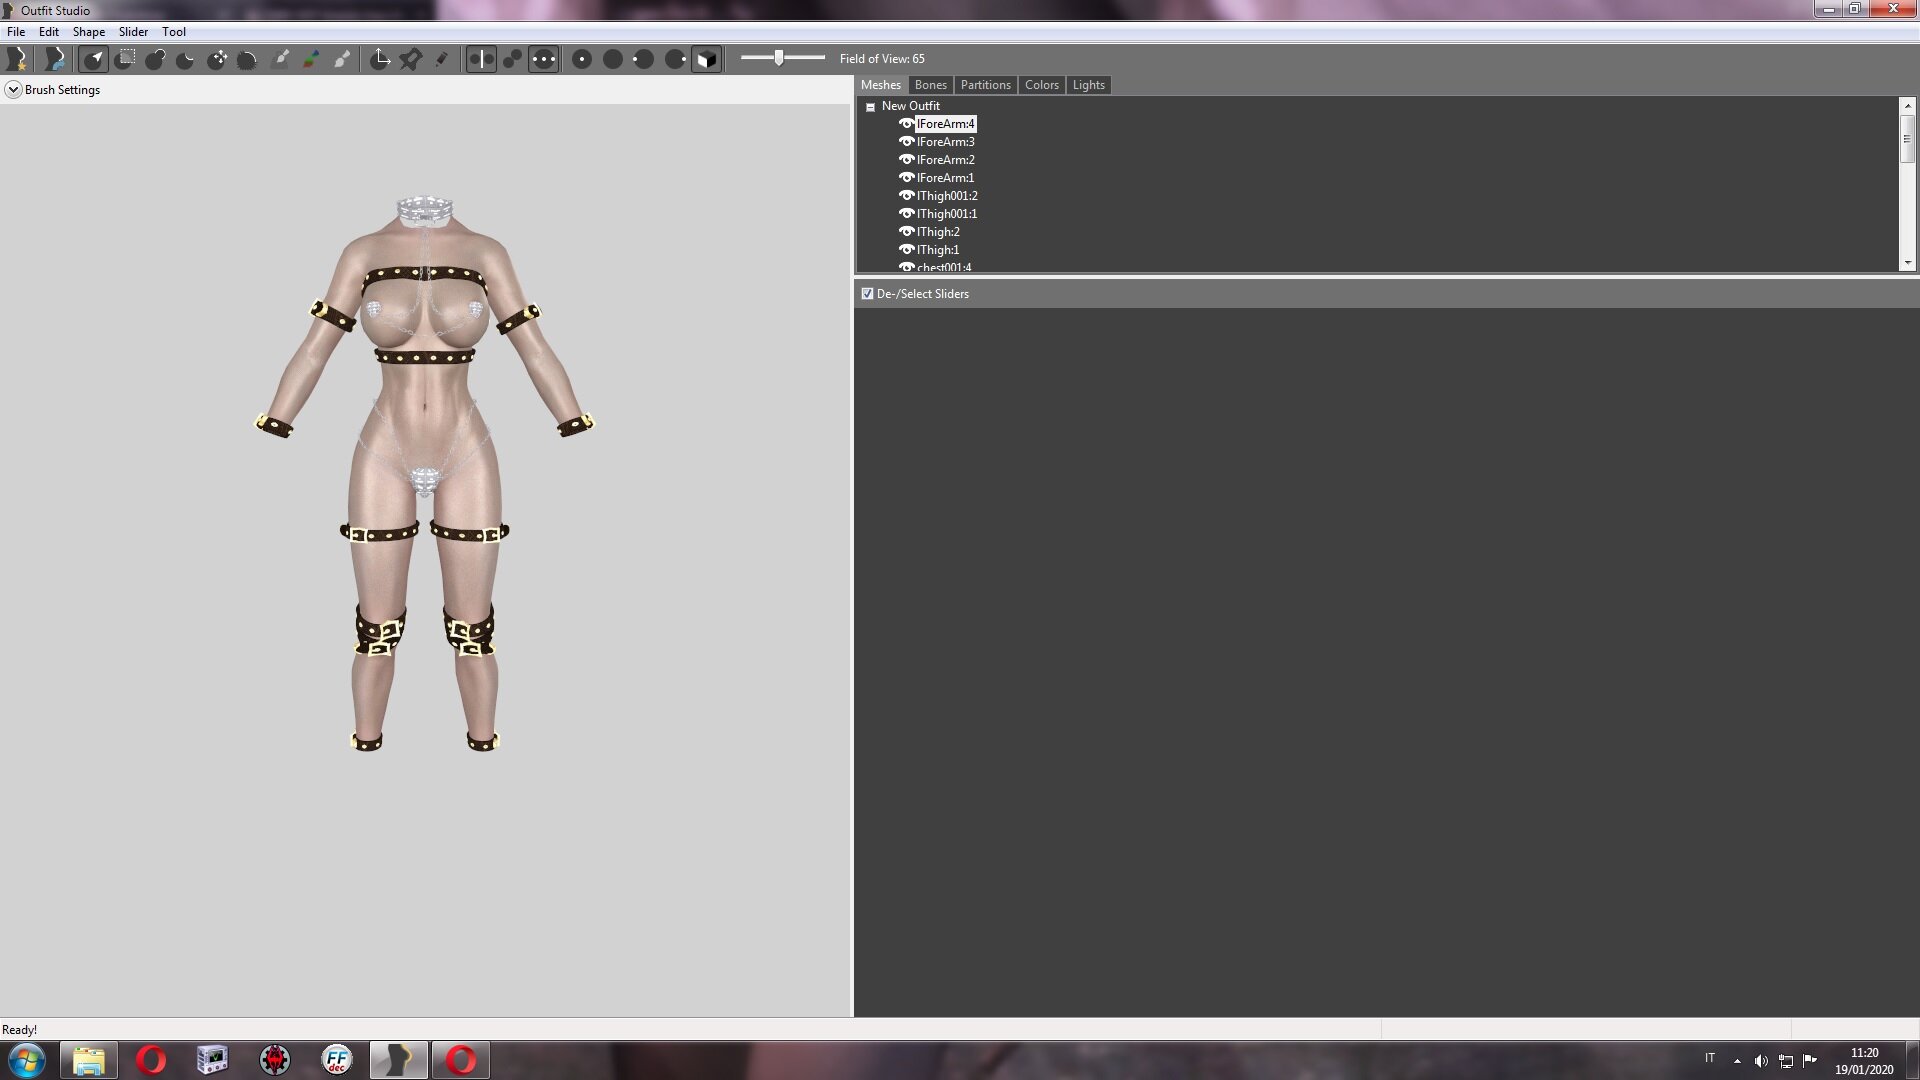Open the Partitions tab
The height and width of the screenshot is (1080, 1920).
tap(985, 85)
